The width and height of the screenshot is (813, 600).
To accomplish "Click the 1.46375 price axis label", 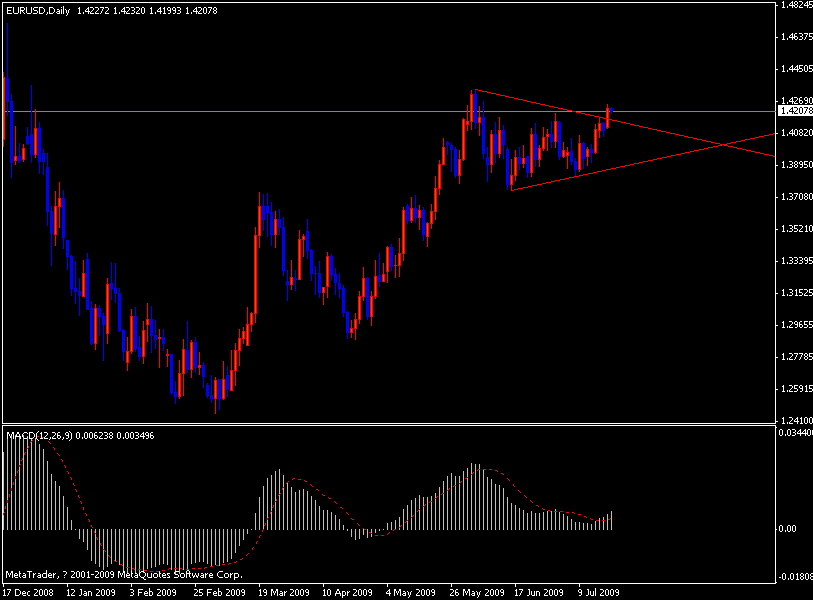I will click(x=796, y=37).
